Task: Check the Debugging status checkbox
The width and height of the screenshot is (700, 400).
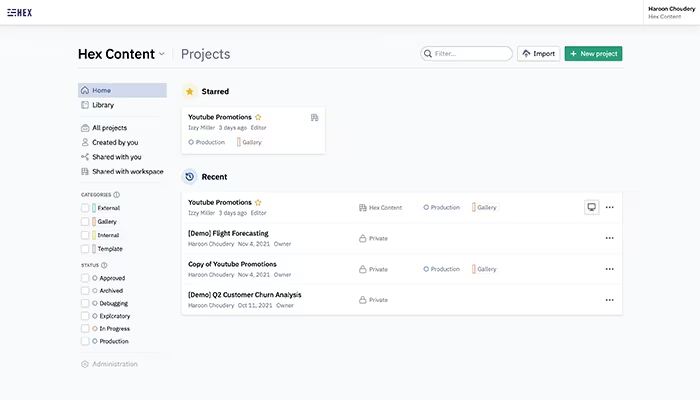Action: pyautogui.click(x=85, y=303)
